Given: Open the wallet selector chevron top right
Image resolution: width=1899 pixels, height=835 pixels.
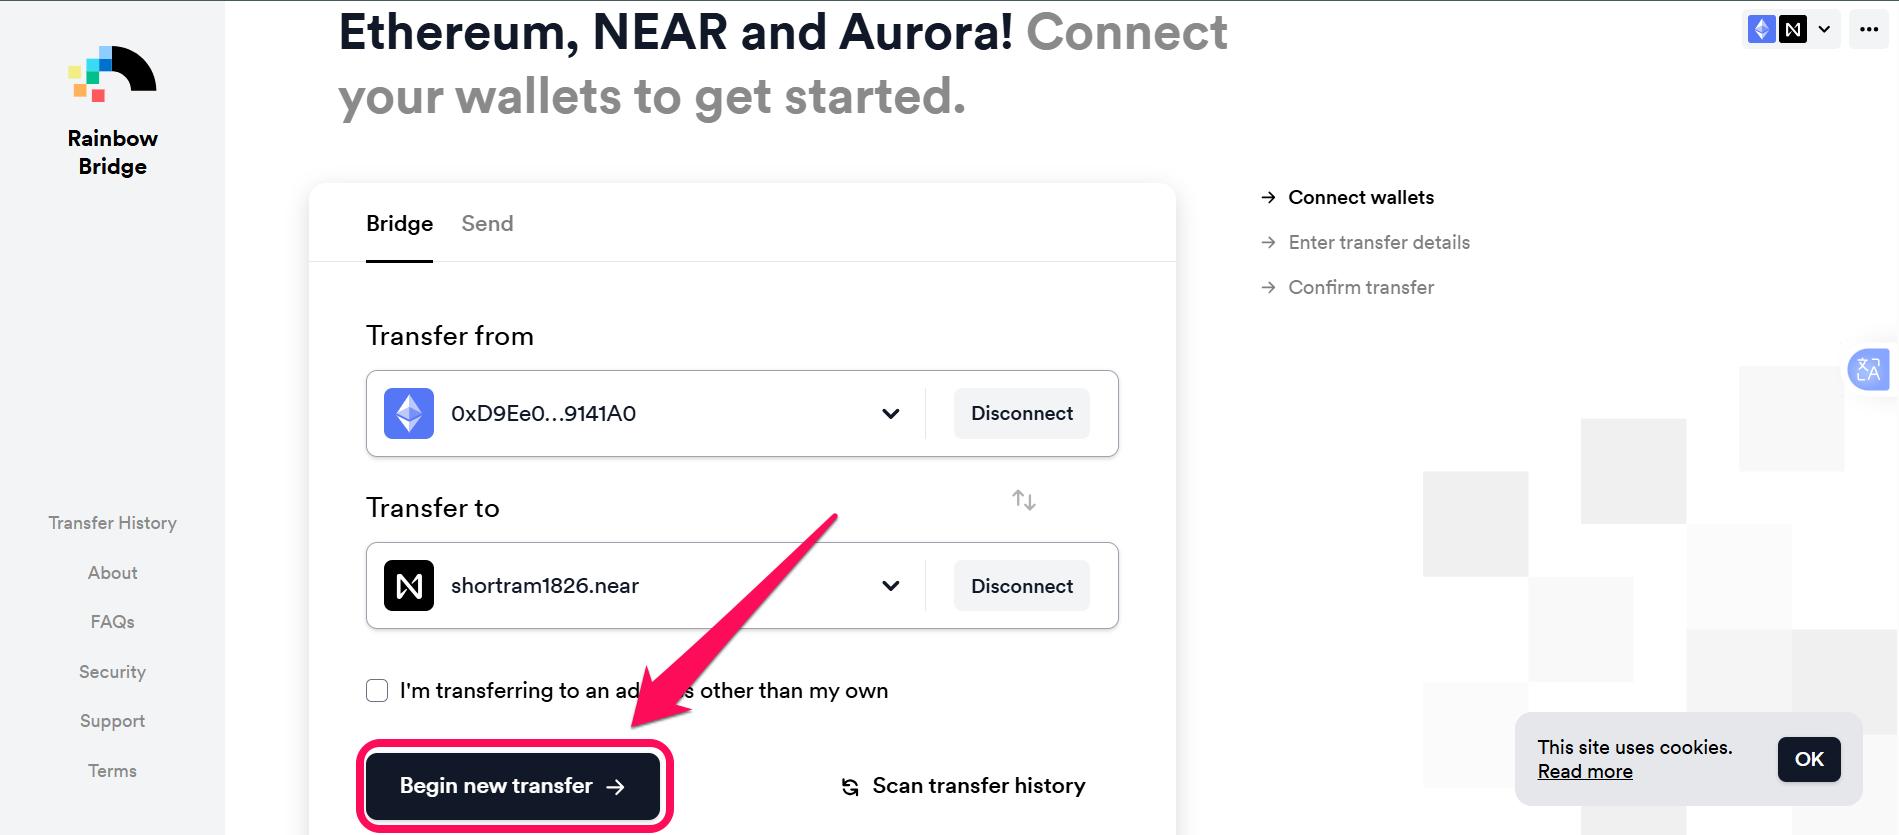Looking at the screenshot, I should (1822, 29).
